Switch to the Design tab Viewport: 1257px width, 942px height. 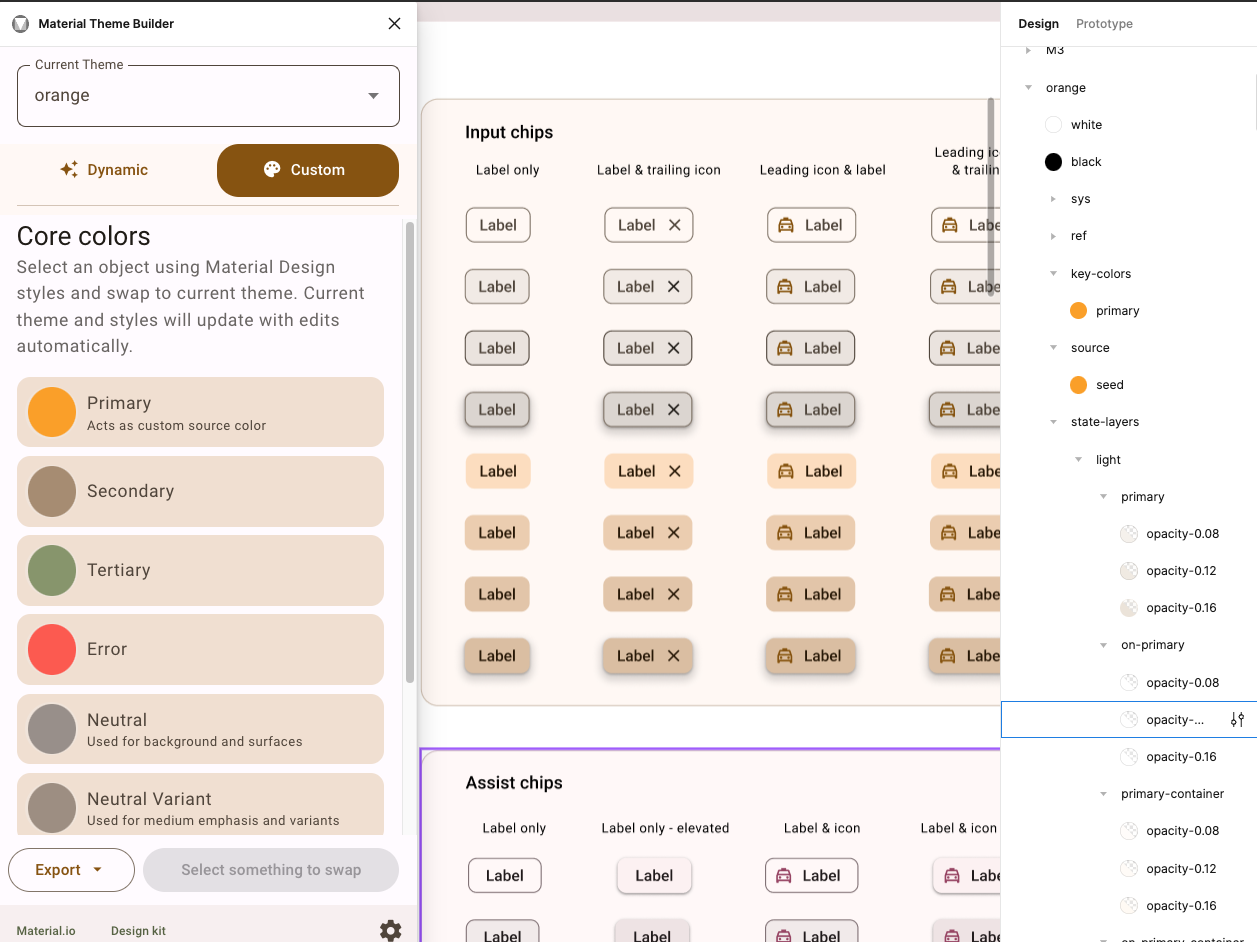pos(1038,23)
